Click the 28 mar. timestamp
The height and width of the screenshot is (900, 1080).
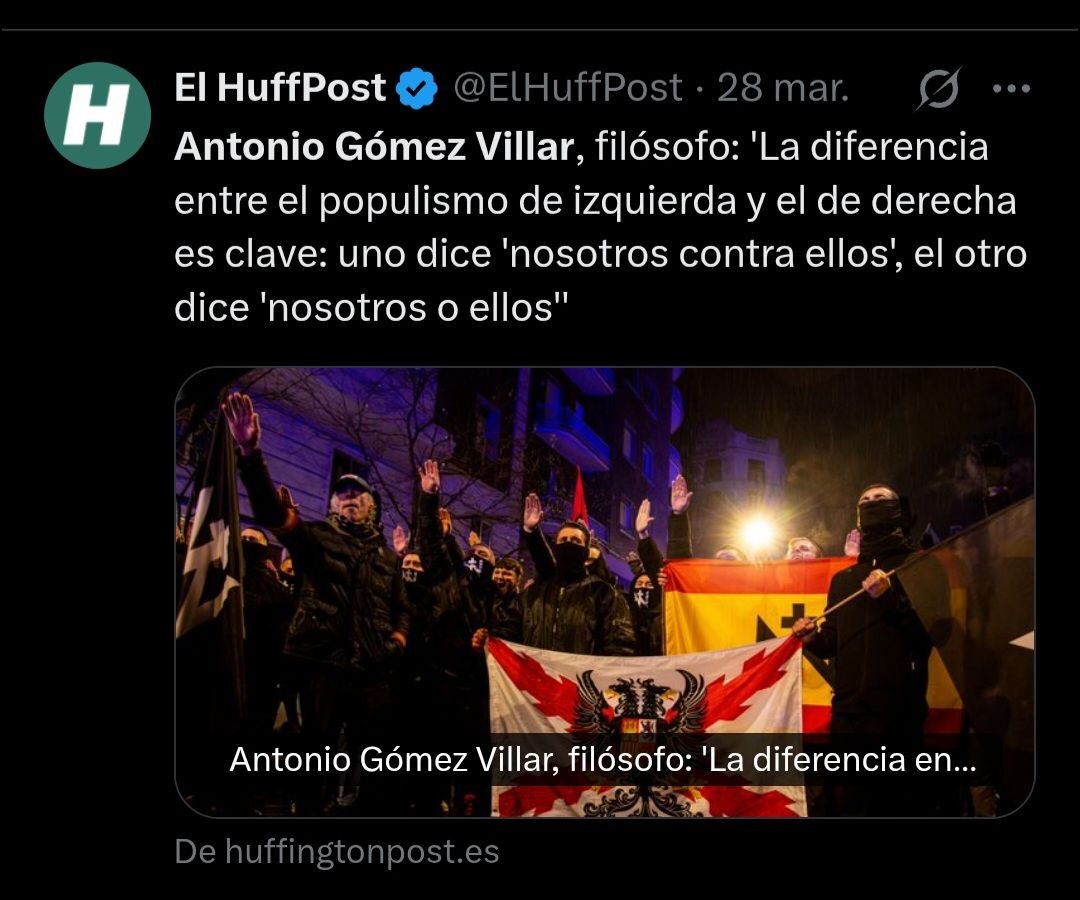(x=783, y=88)
